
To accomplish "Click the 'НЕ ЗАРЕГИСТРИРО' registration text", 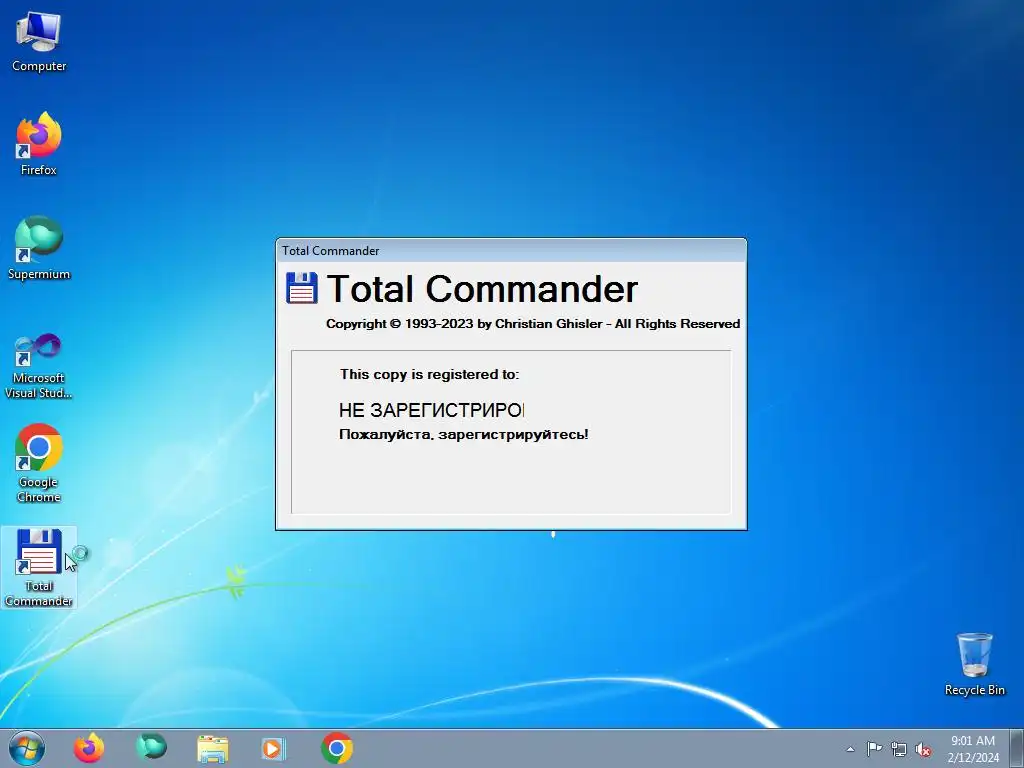I will tap(431, 410).
